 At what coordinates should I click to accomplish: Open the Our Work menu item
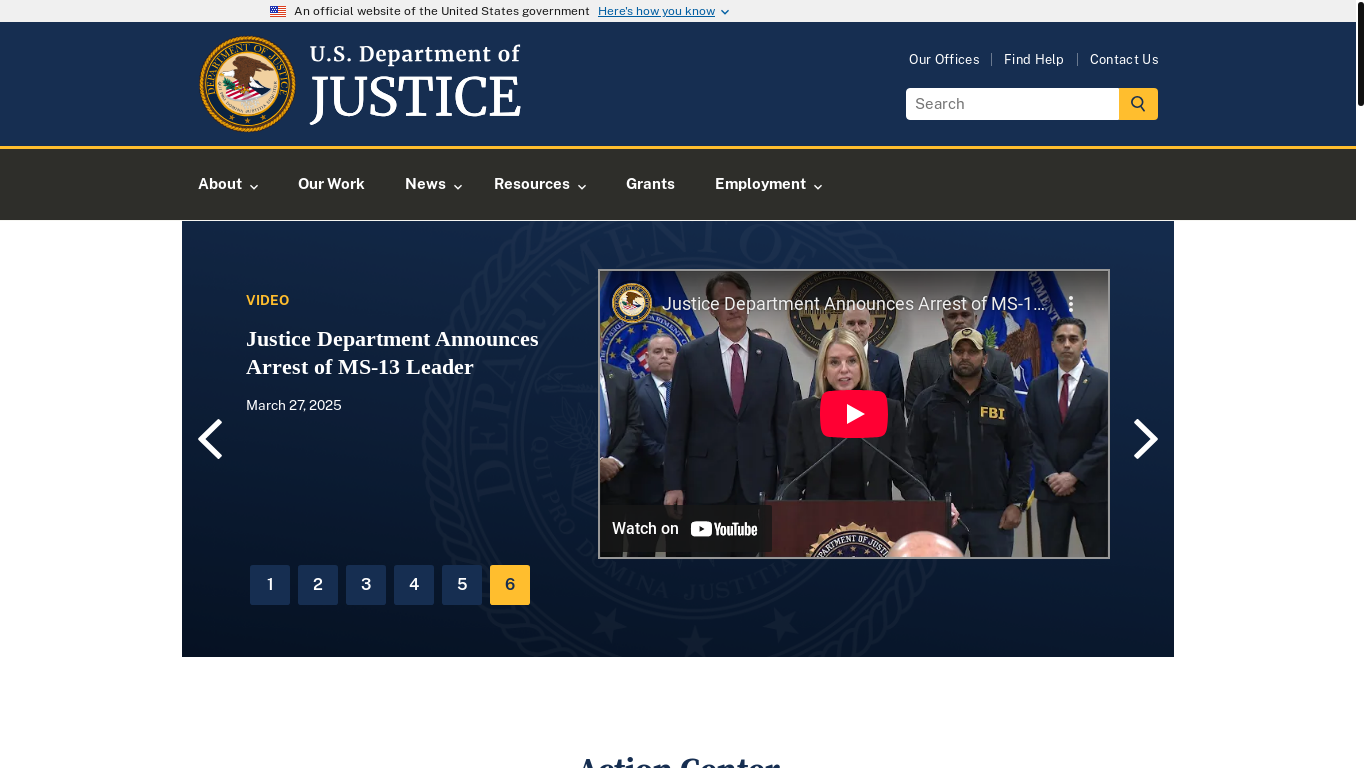coord(331,184)
